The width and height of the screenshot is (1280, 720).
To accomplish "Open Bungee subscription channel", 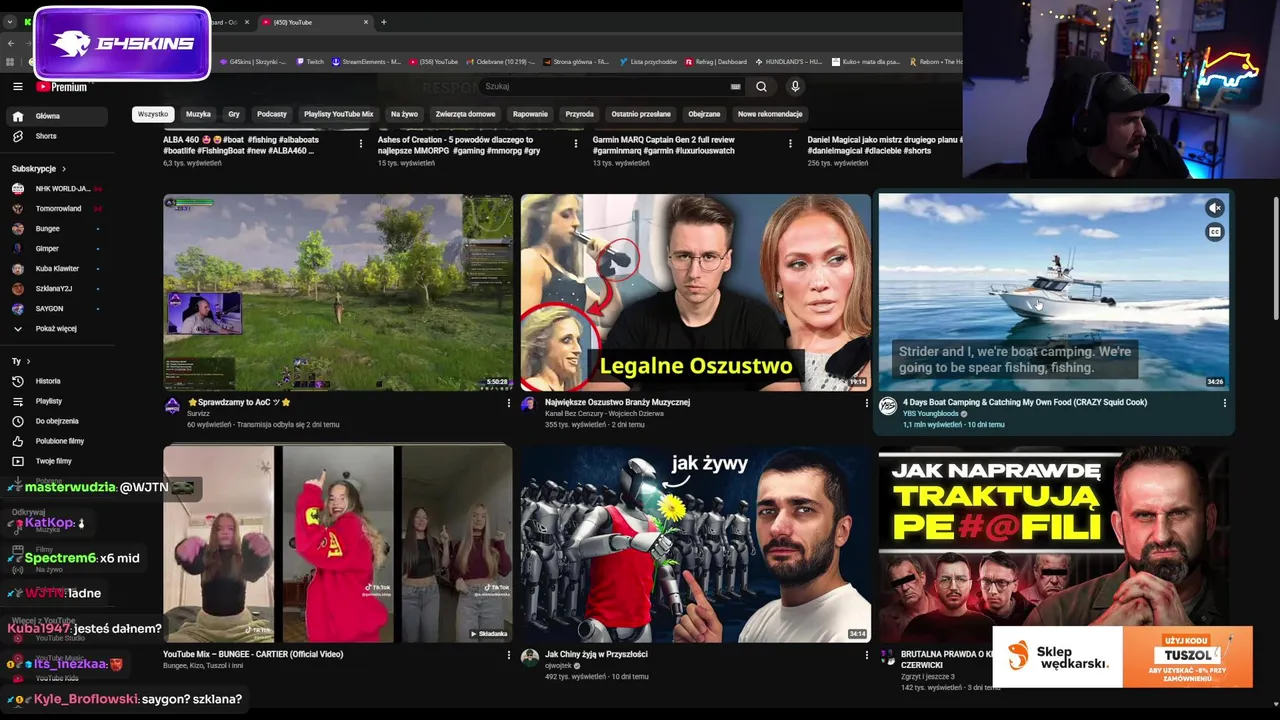I will point(57,229).
